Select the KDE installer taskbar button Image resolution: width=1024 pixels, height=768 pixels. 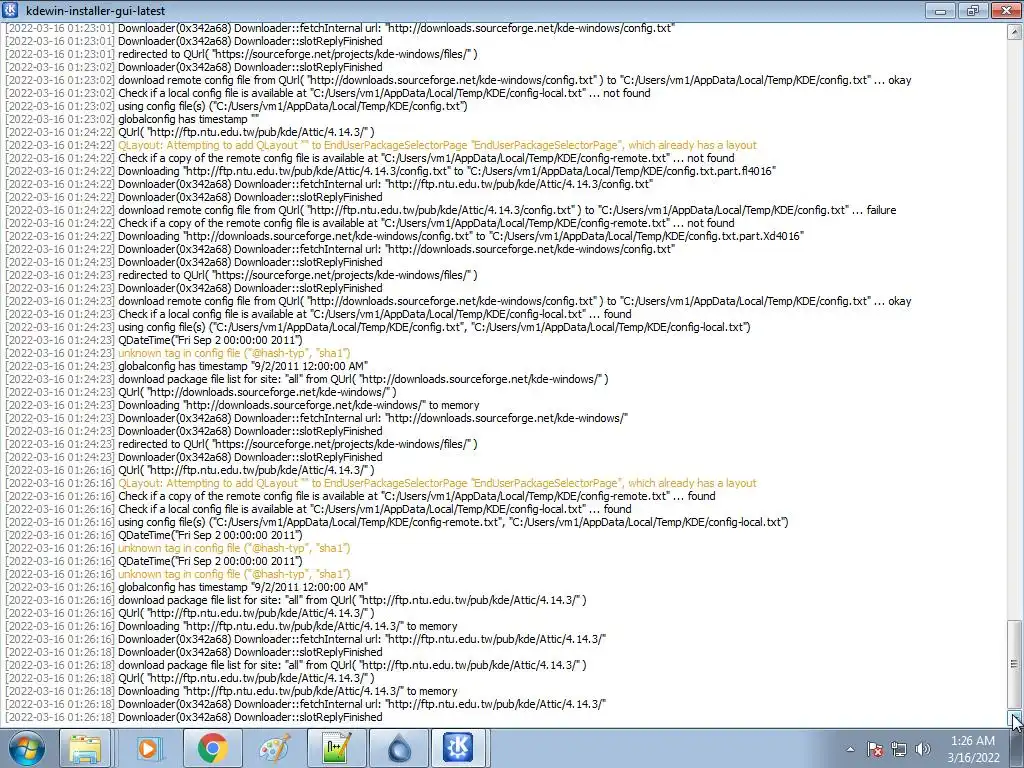pos(458,748)
